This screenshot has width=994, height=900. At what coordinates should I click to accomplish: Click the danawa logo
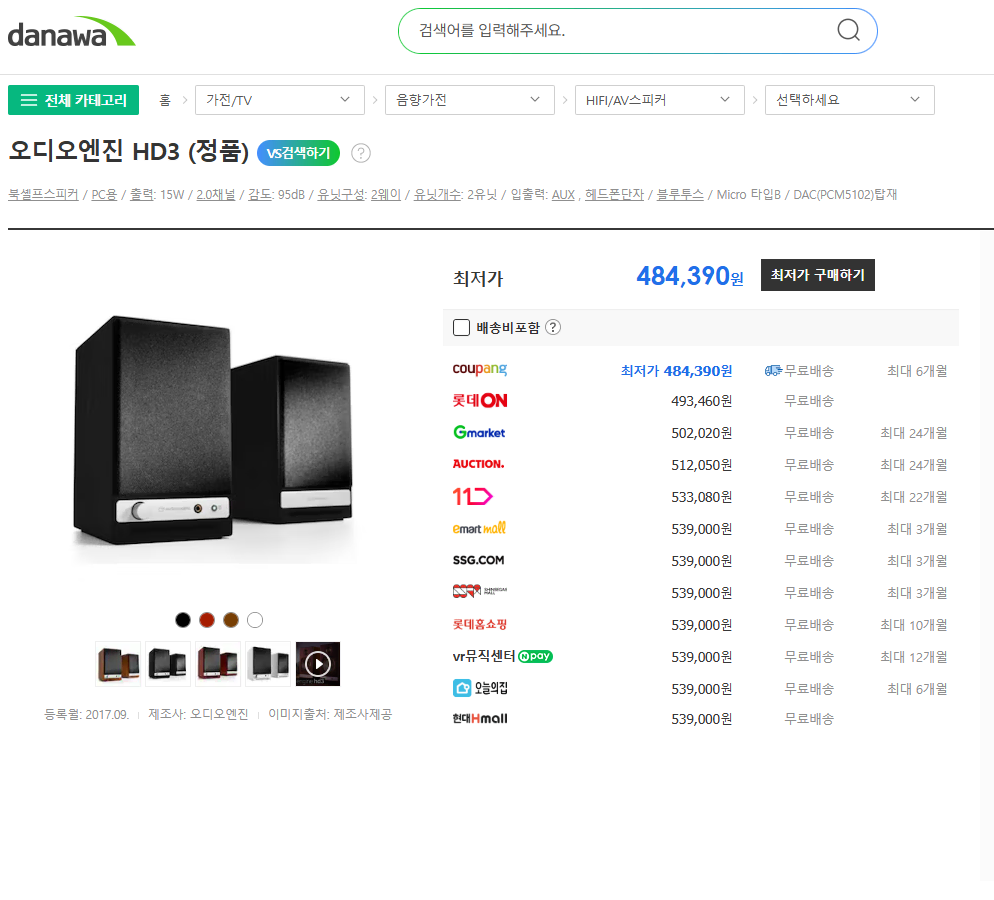[72, 32]
